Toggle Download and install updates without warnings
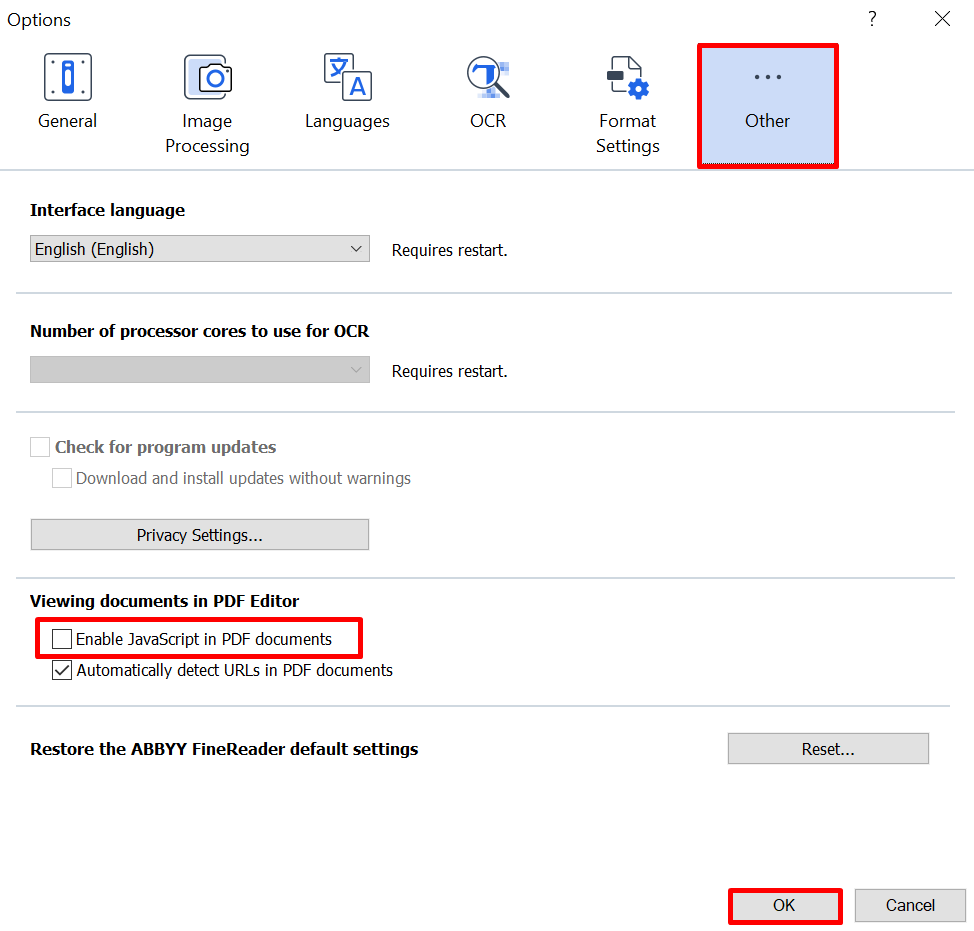 click(62, 478)
